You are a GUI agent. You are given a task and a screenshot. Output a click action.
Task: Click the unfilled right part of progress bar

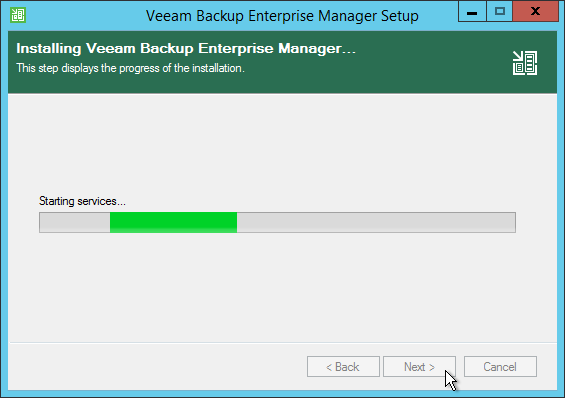point(376,222)
